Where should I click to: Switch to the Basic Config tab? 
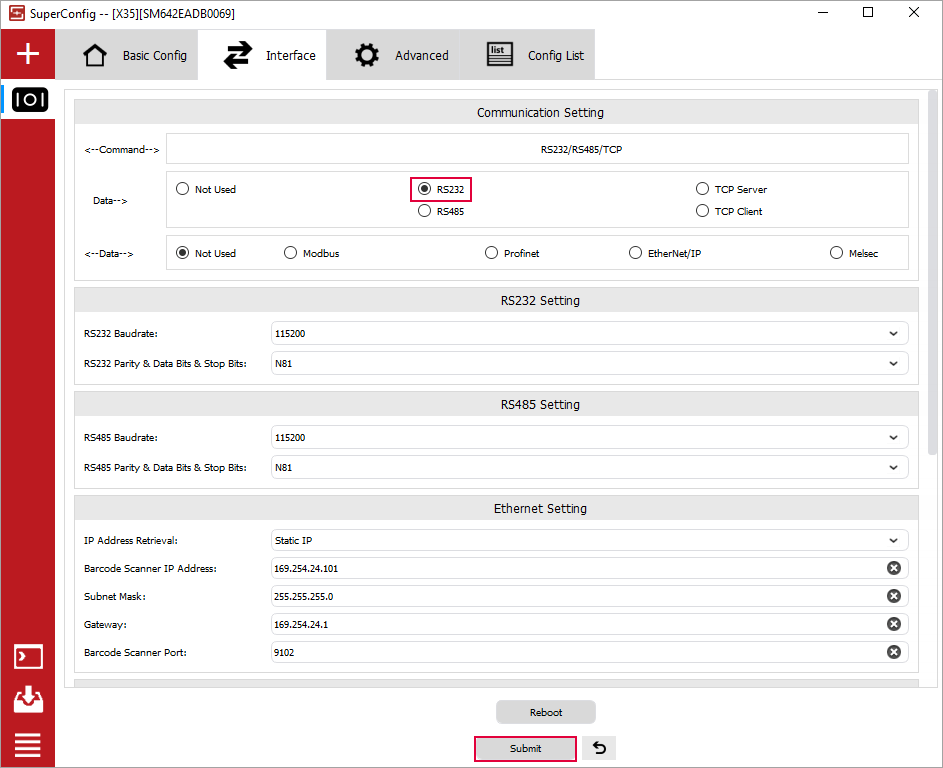(135, 55)
